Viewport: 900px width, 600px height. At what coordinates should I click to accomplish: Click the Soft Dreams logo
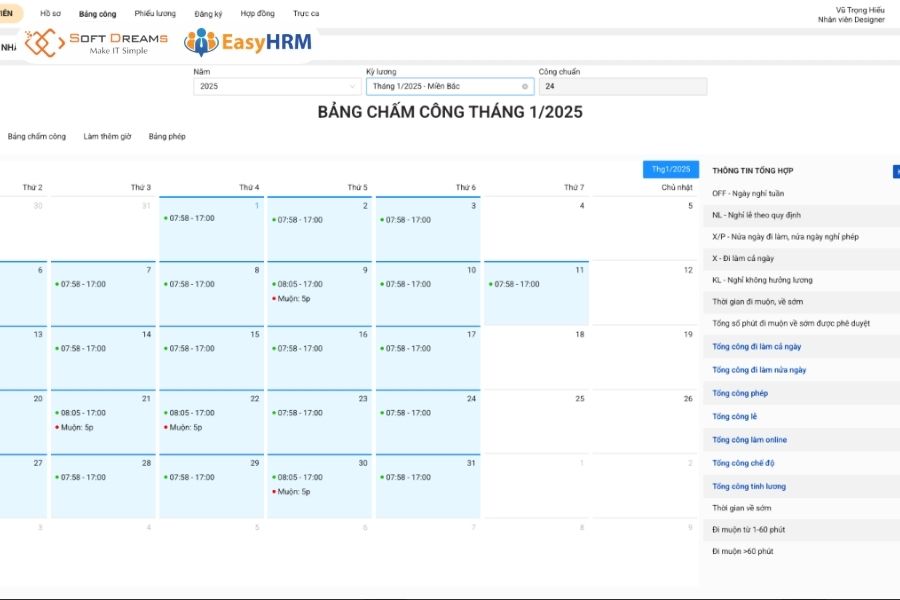click(x=96, y=43)
